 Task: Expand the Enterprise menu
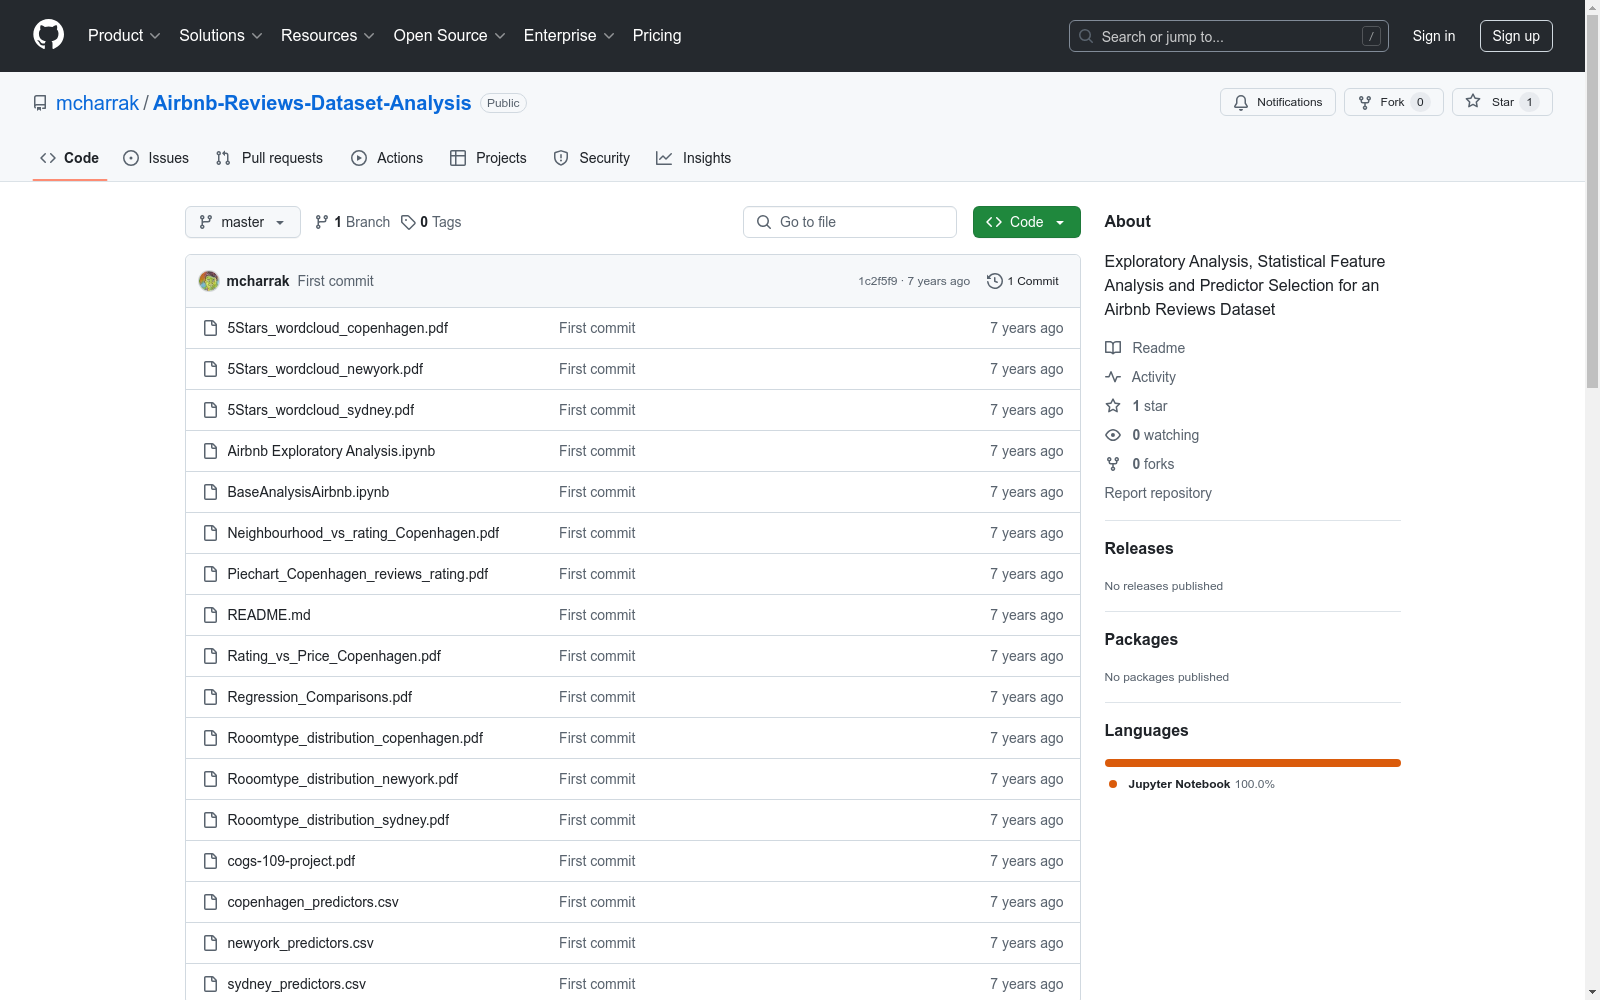(569, 35)
